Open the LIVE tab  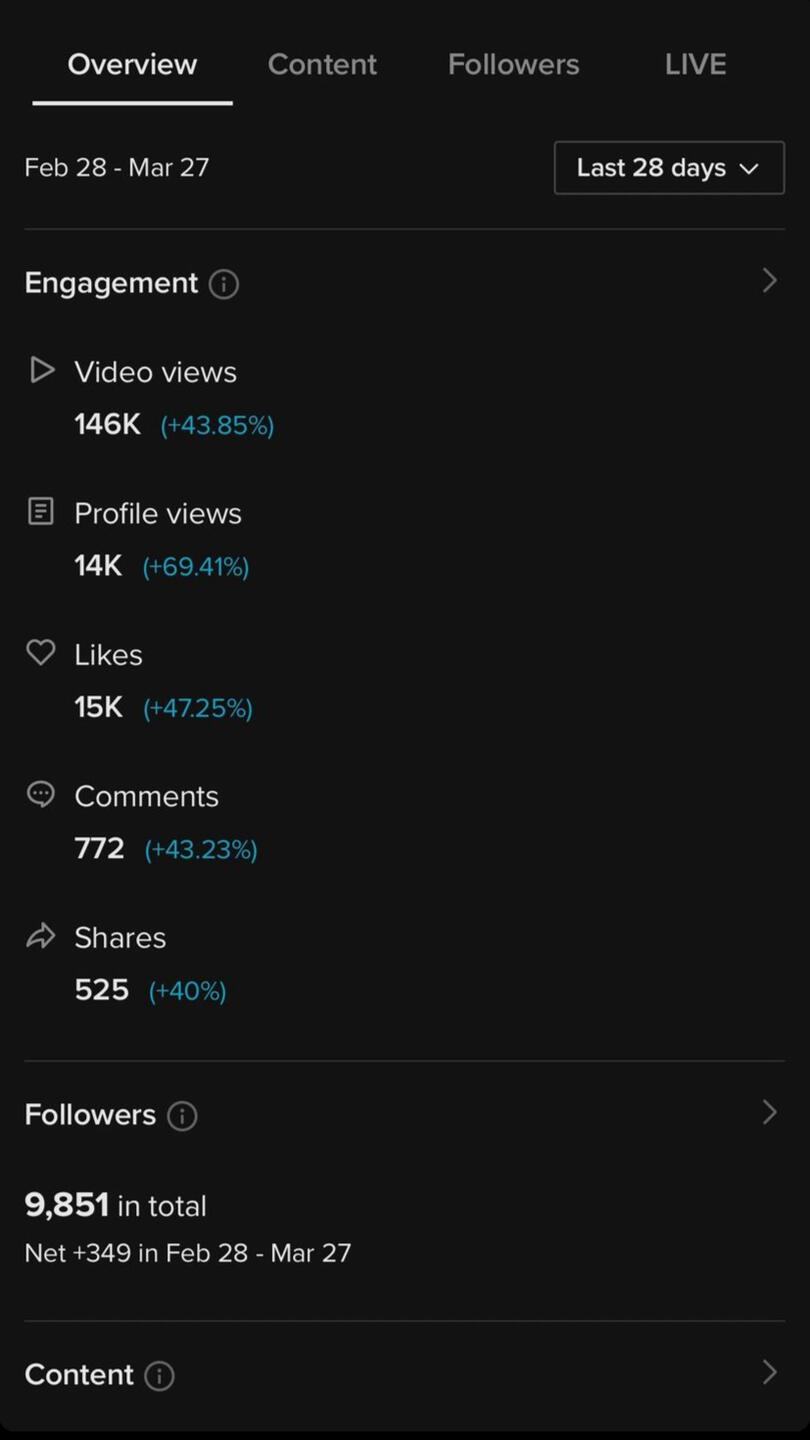pyautogui.click(x=695, y=65)
